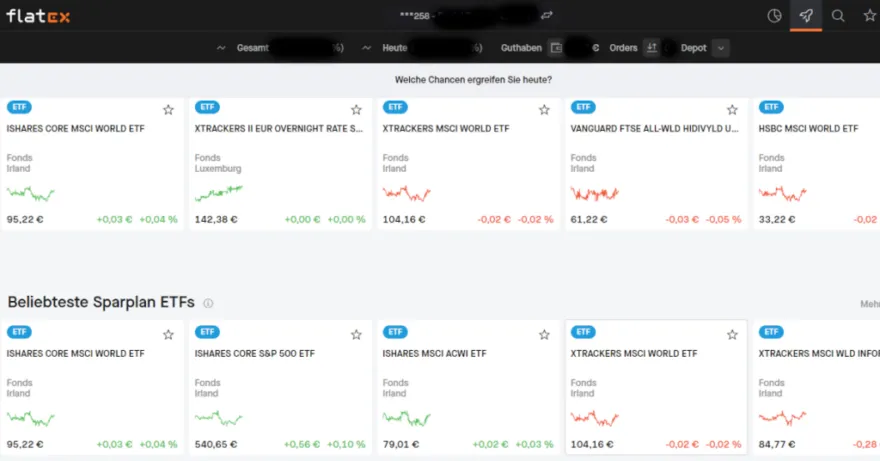Click the trend icon beside Heute
880x461 pixels.
(x=366, y=48)
